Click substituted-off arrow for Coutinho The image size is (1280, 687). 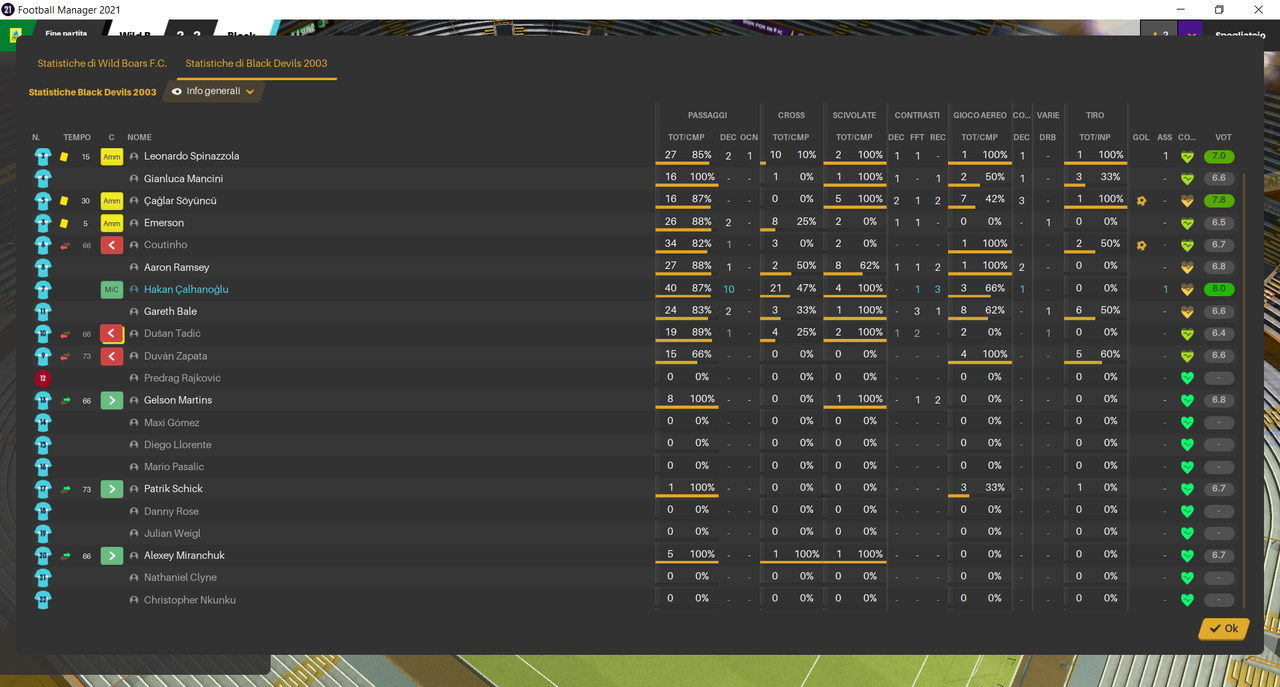[x=112, y=245]
